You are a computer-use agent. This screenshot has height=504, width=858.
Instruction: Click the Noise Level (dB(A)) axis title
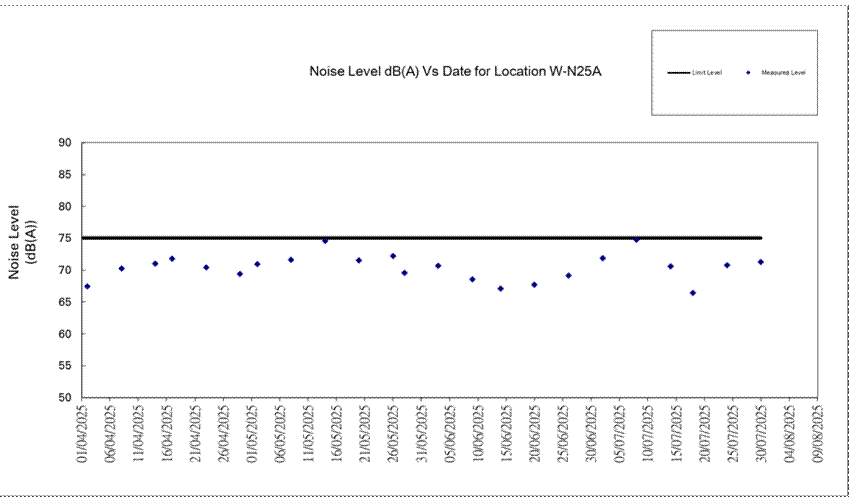[22, 242]
